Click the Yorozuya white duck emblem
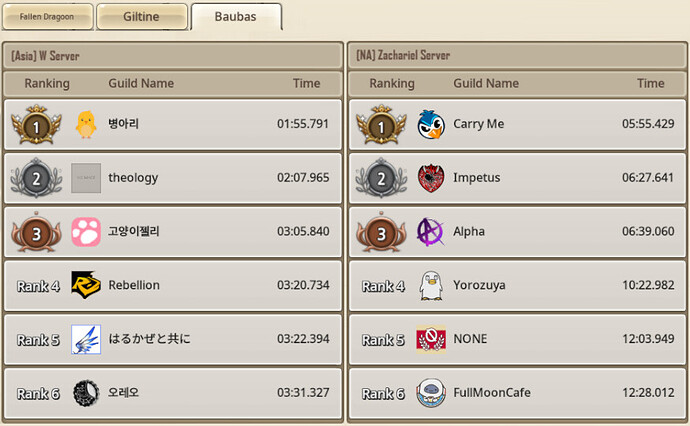This screenshot has height=426, width=690. (431, 286)
